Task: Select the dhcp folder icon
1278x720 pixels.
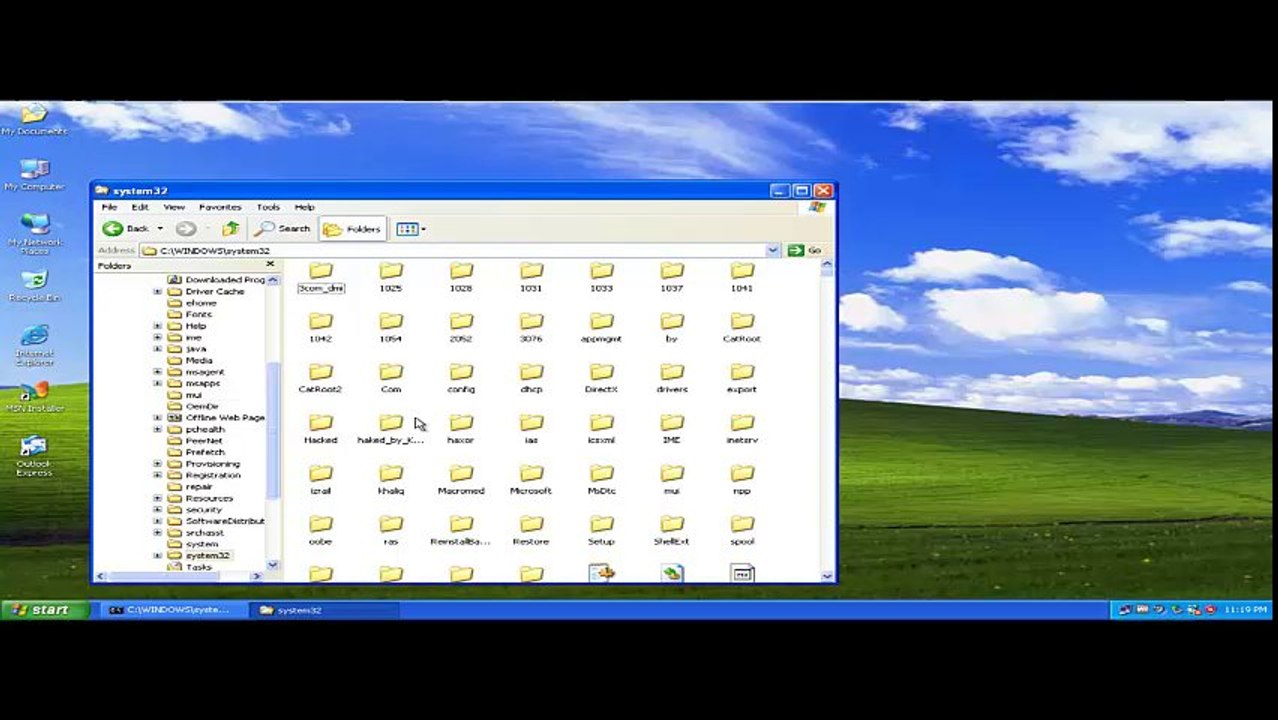Action: tap(531, 372)
